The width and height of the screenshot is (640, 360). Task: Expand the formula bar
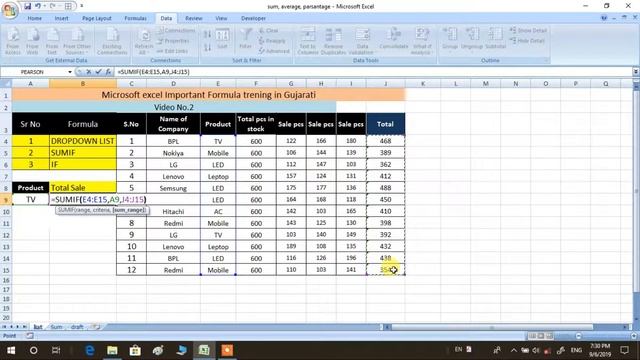click(x=636, y=72)
